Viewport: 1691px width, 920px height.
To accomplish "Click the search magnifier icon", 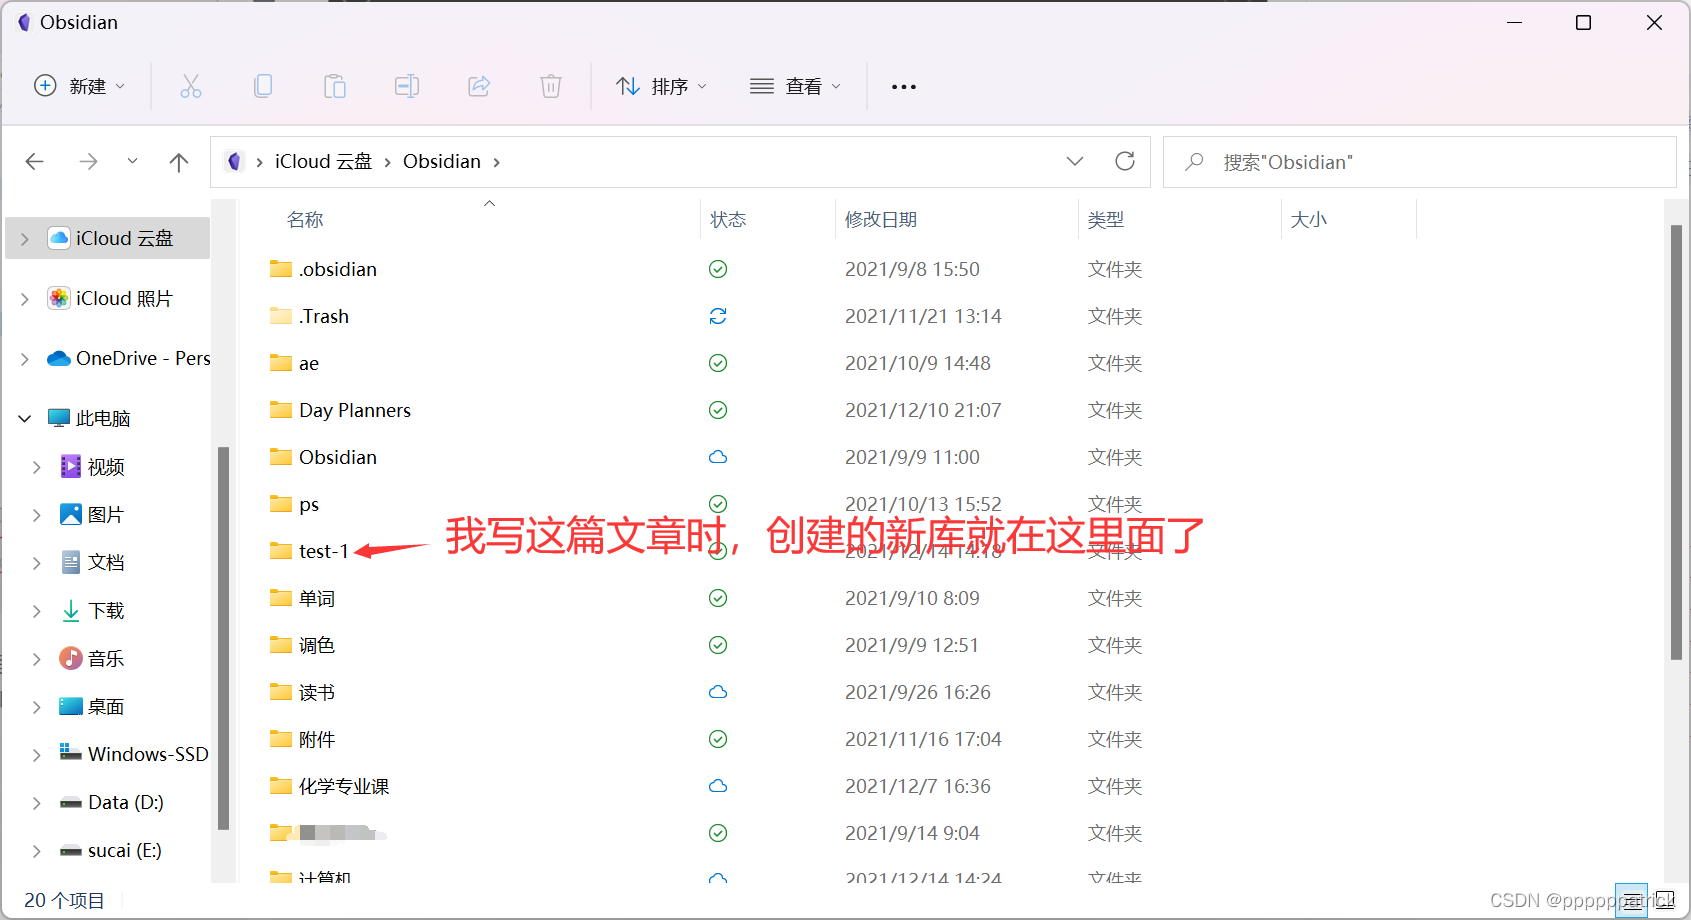I will 1194,161.
